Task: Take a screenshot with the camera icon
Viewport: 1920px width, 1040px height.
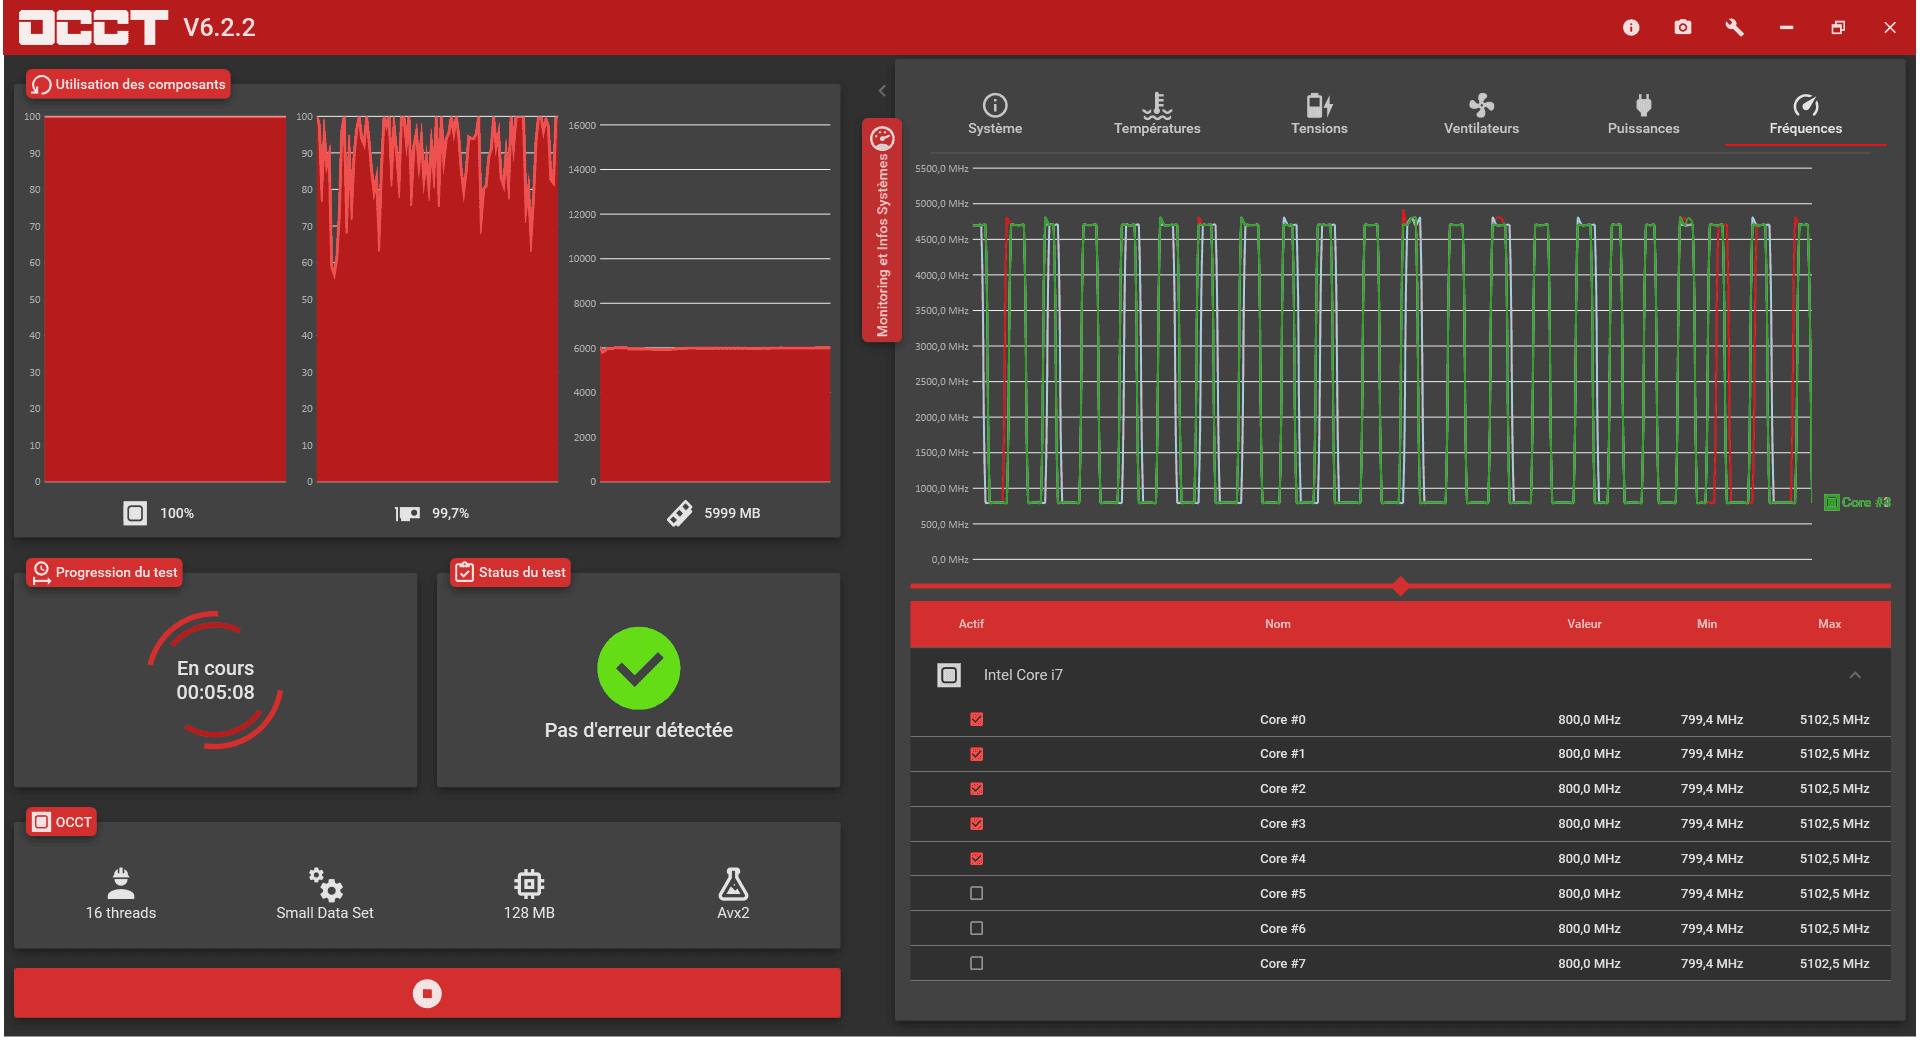Action: click(x=1683, y=28)
